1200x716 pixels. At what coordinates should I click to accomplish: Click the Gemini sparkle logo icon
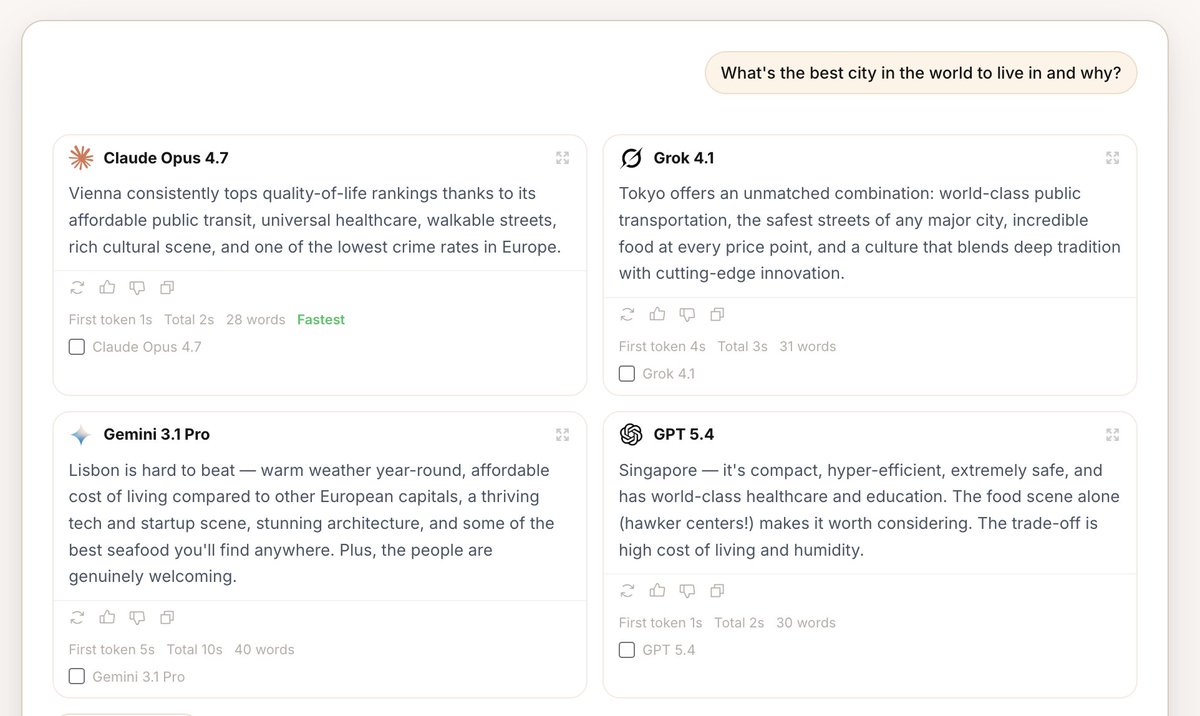(81, 435)
